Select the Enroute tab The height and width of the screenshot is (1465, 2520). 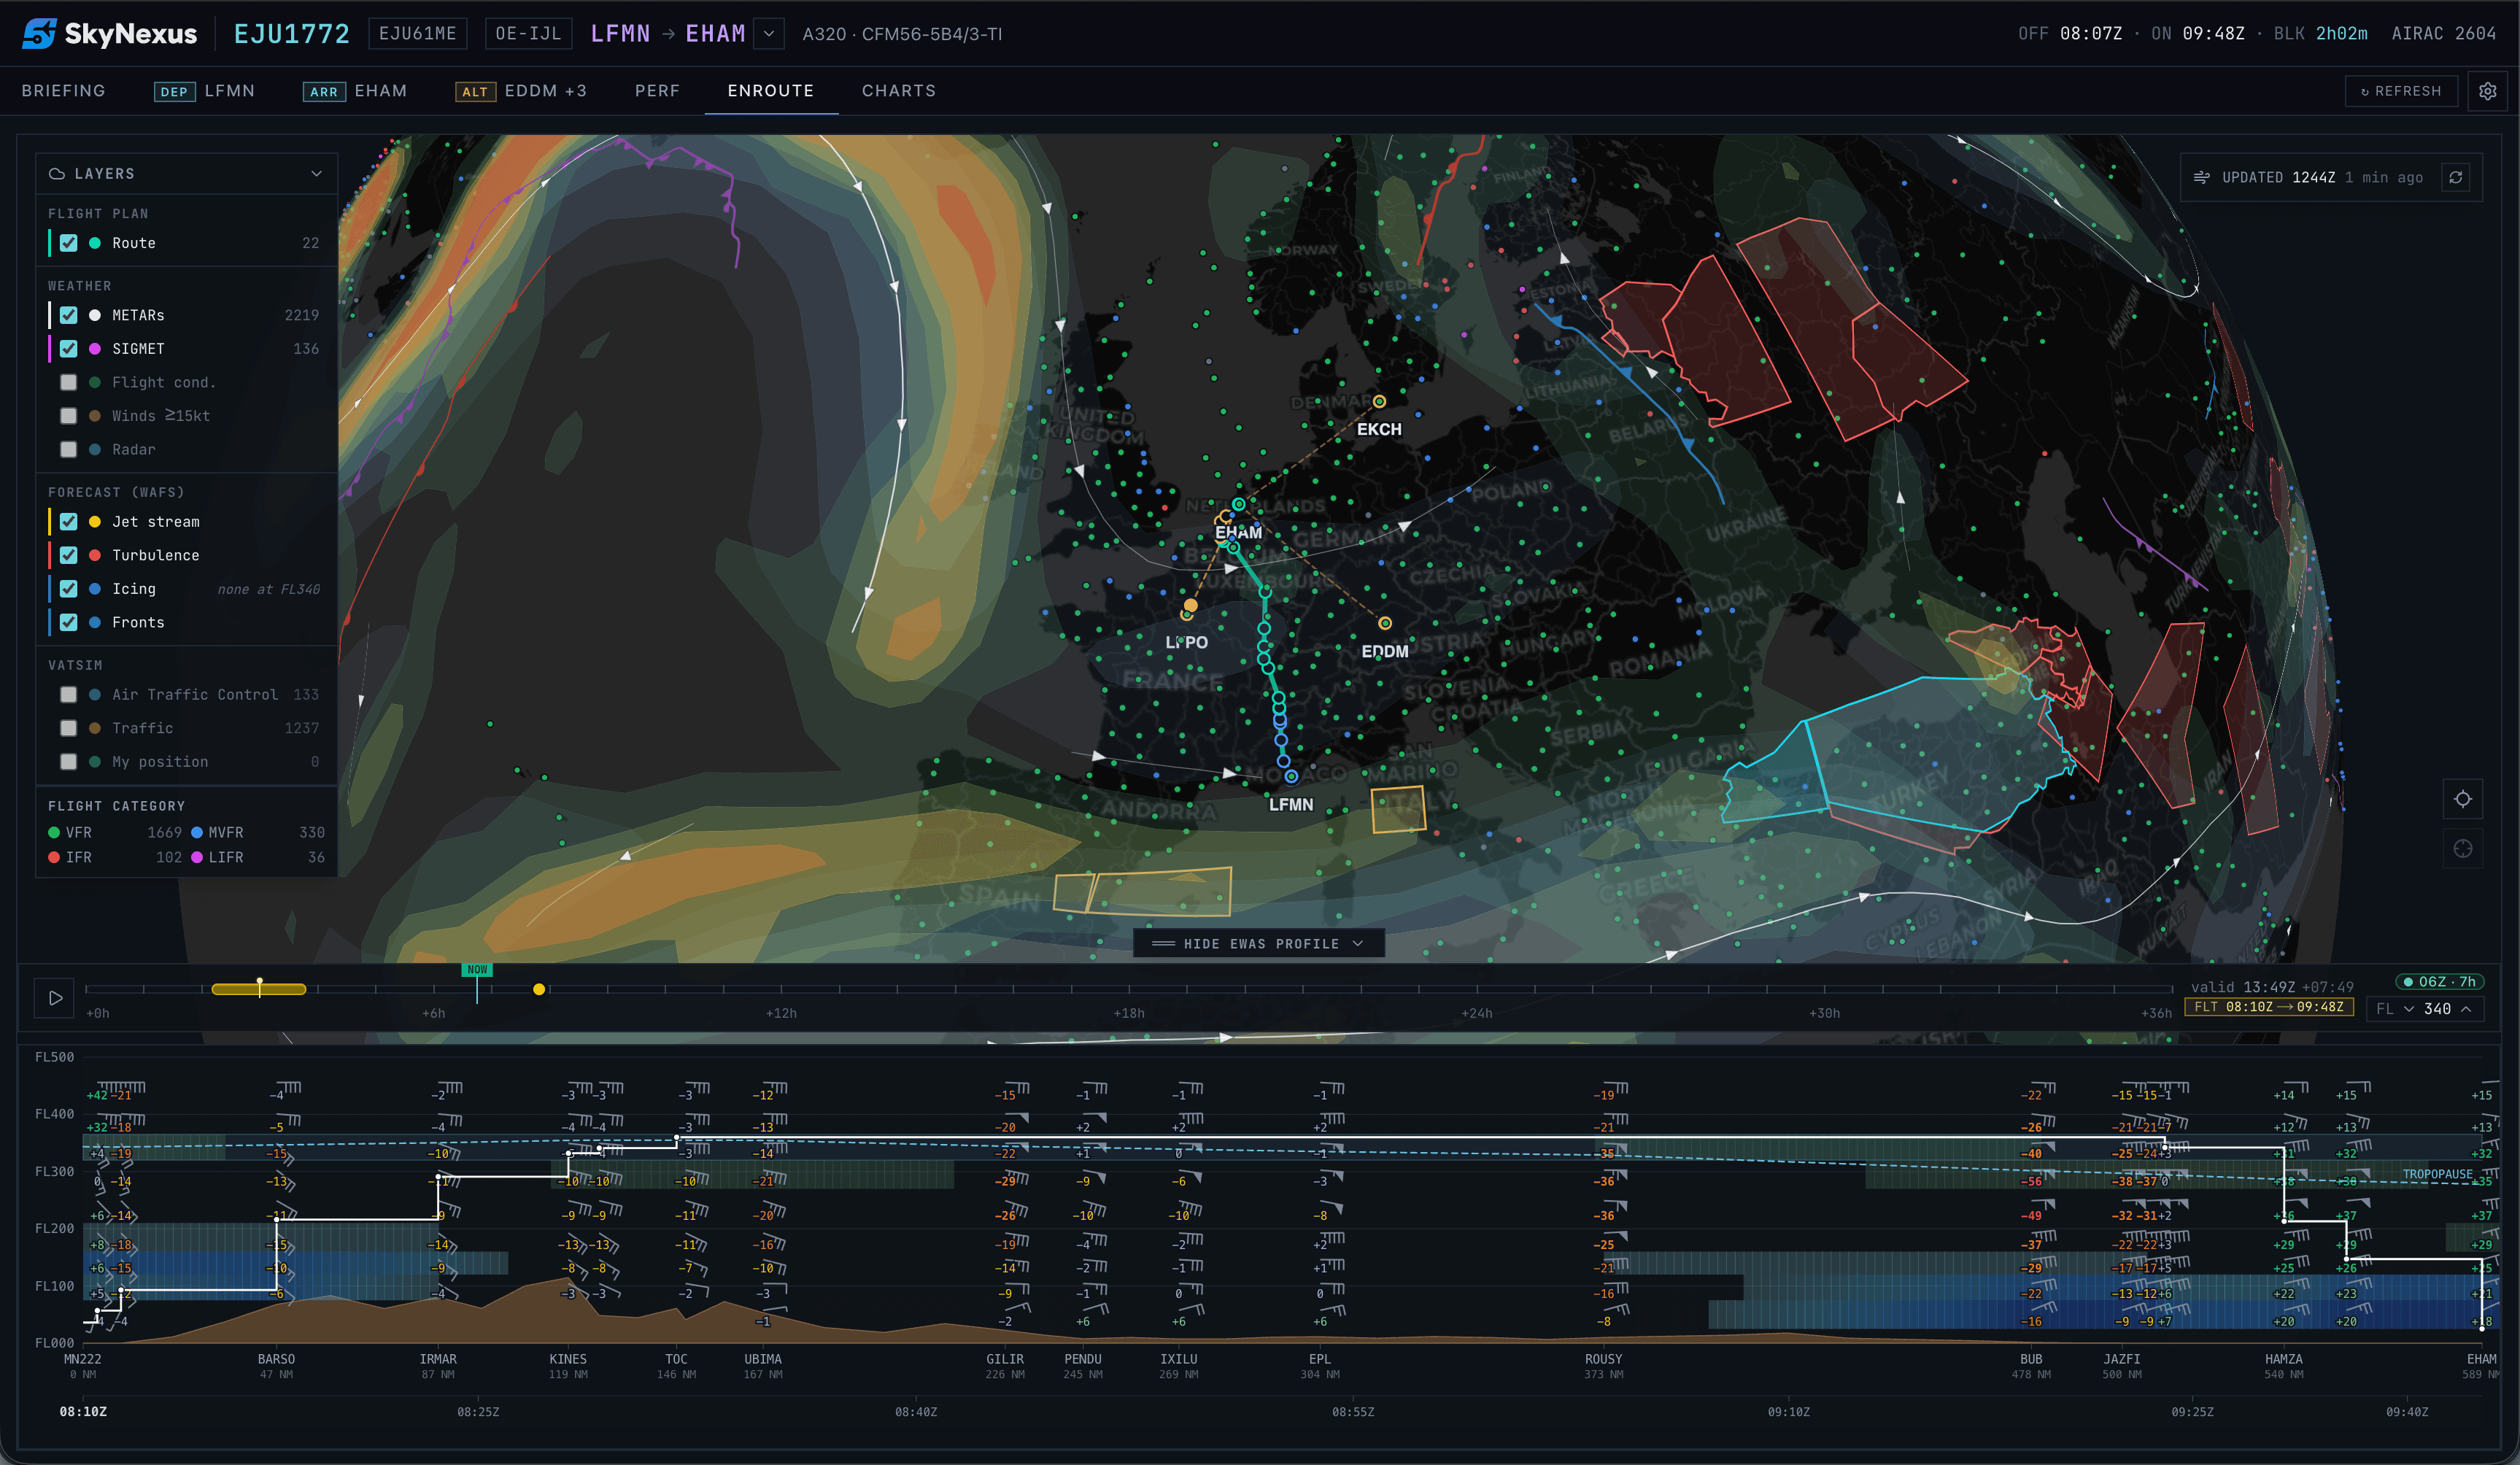771,91
